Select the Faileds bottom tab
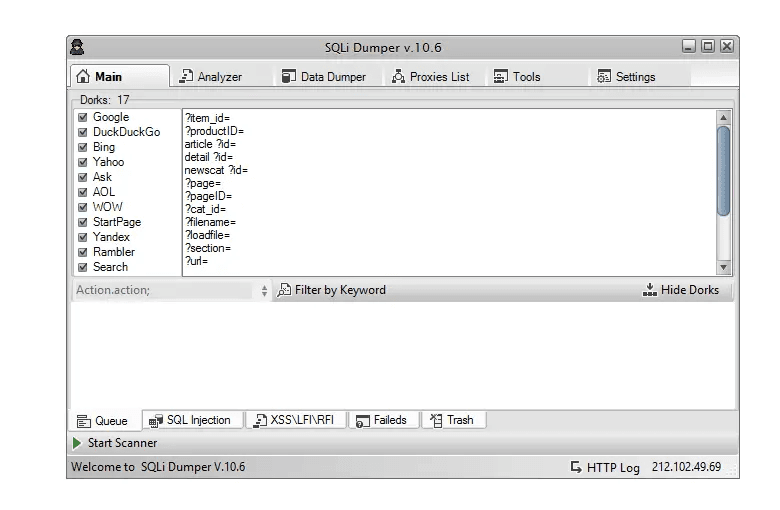Image resolution: width=780 pixels, height=510 pixels. pos(384,420)
